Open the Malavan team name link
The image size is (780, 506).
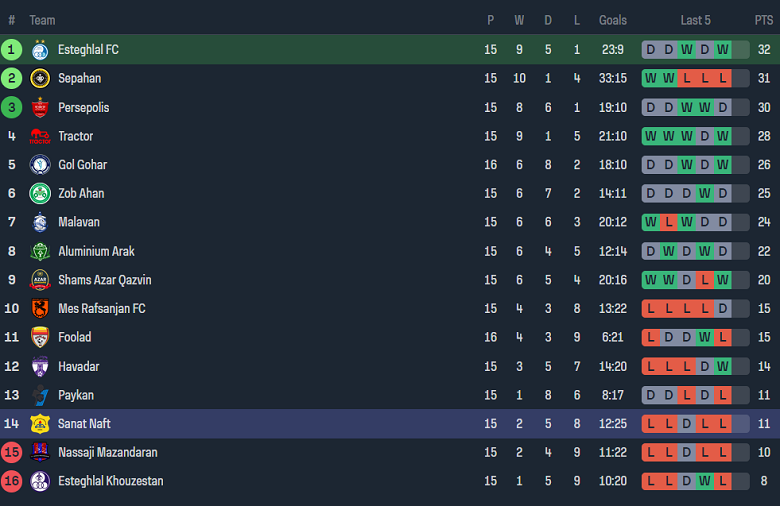[x=79, y=222]
